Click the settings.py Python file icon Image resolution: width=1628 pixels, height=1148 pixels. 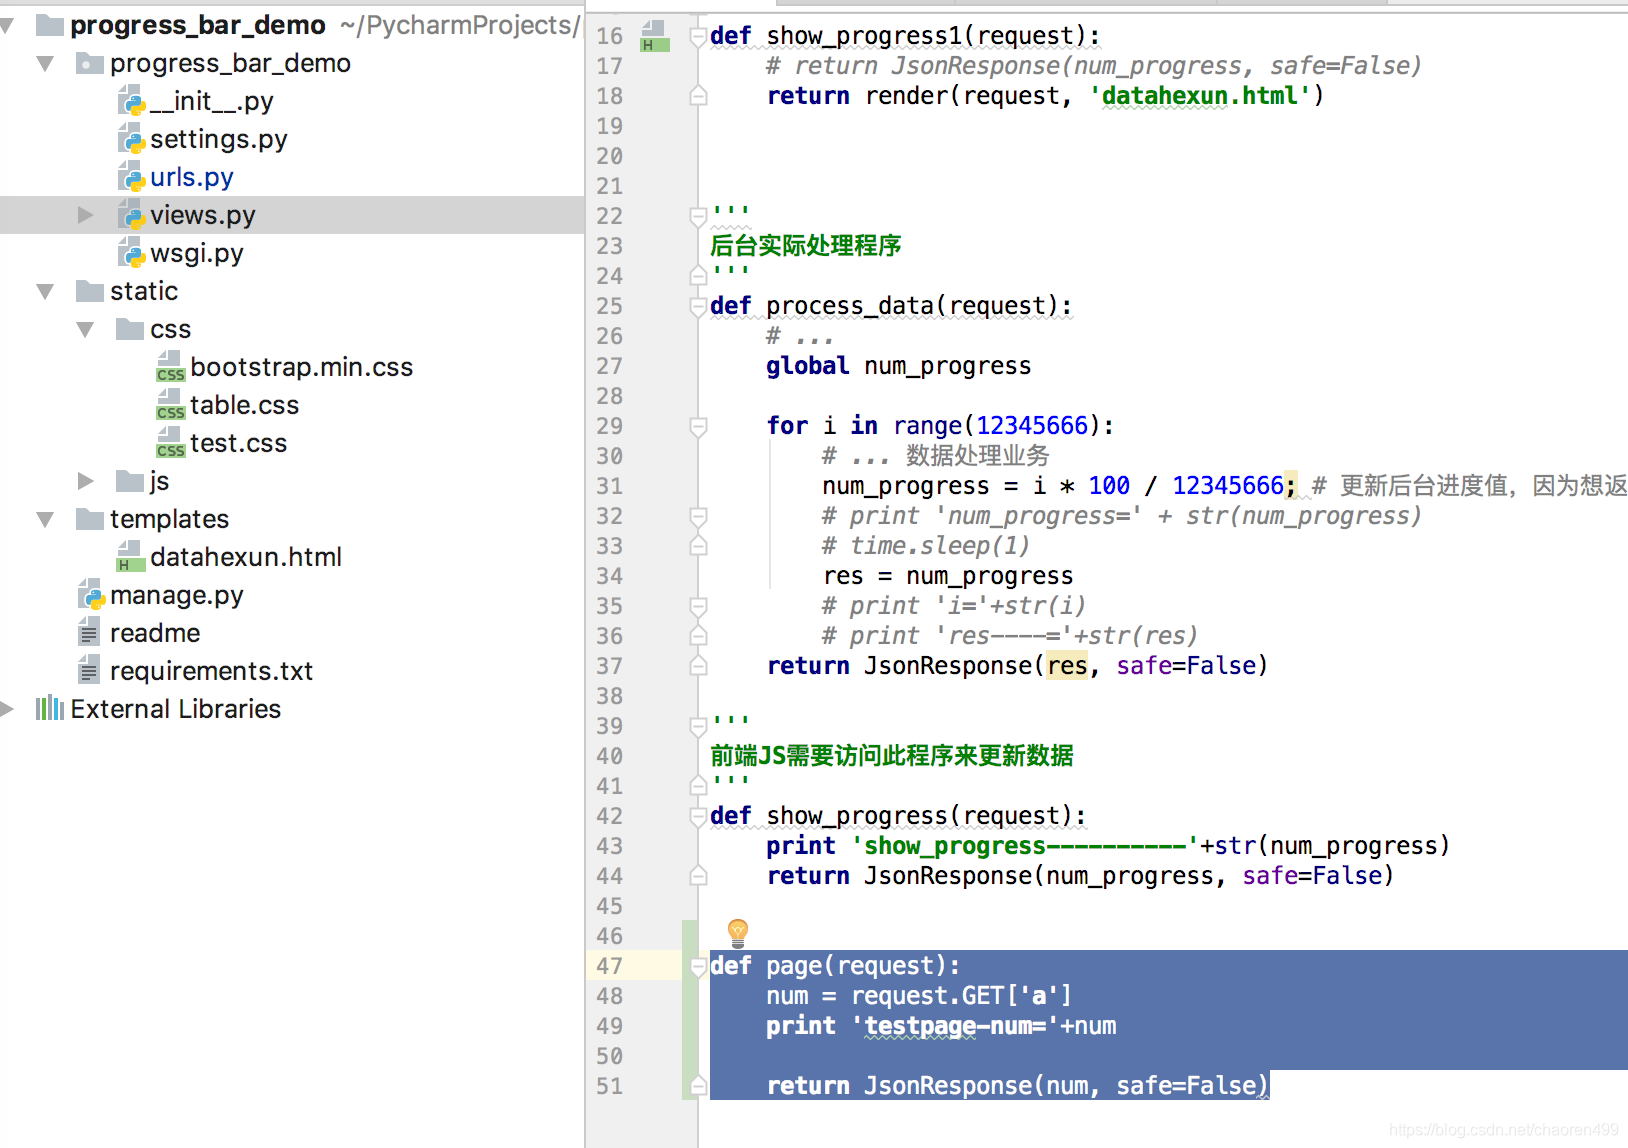132,139
